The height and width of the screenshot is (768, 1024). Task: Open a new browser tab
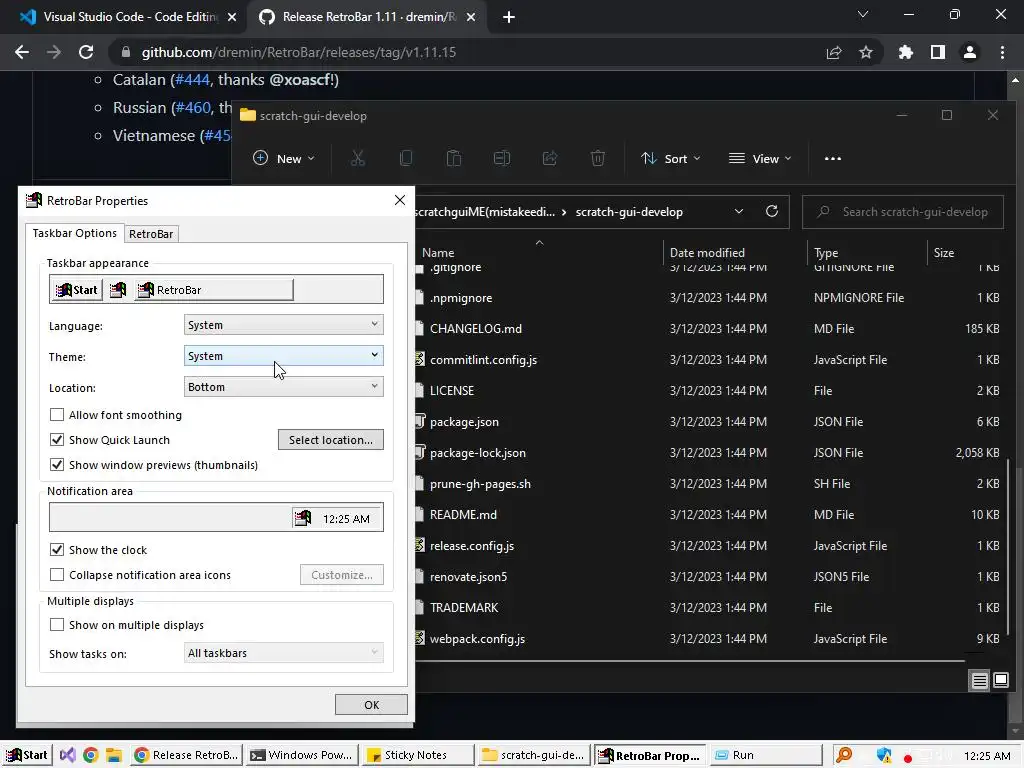(x=509, y=17)
